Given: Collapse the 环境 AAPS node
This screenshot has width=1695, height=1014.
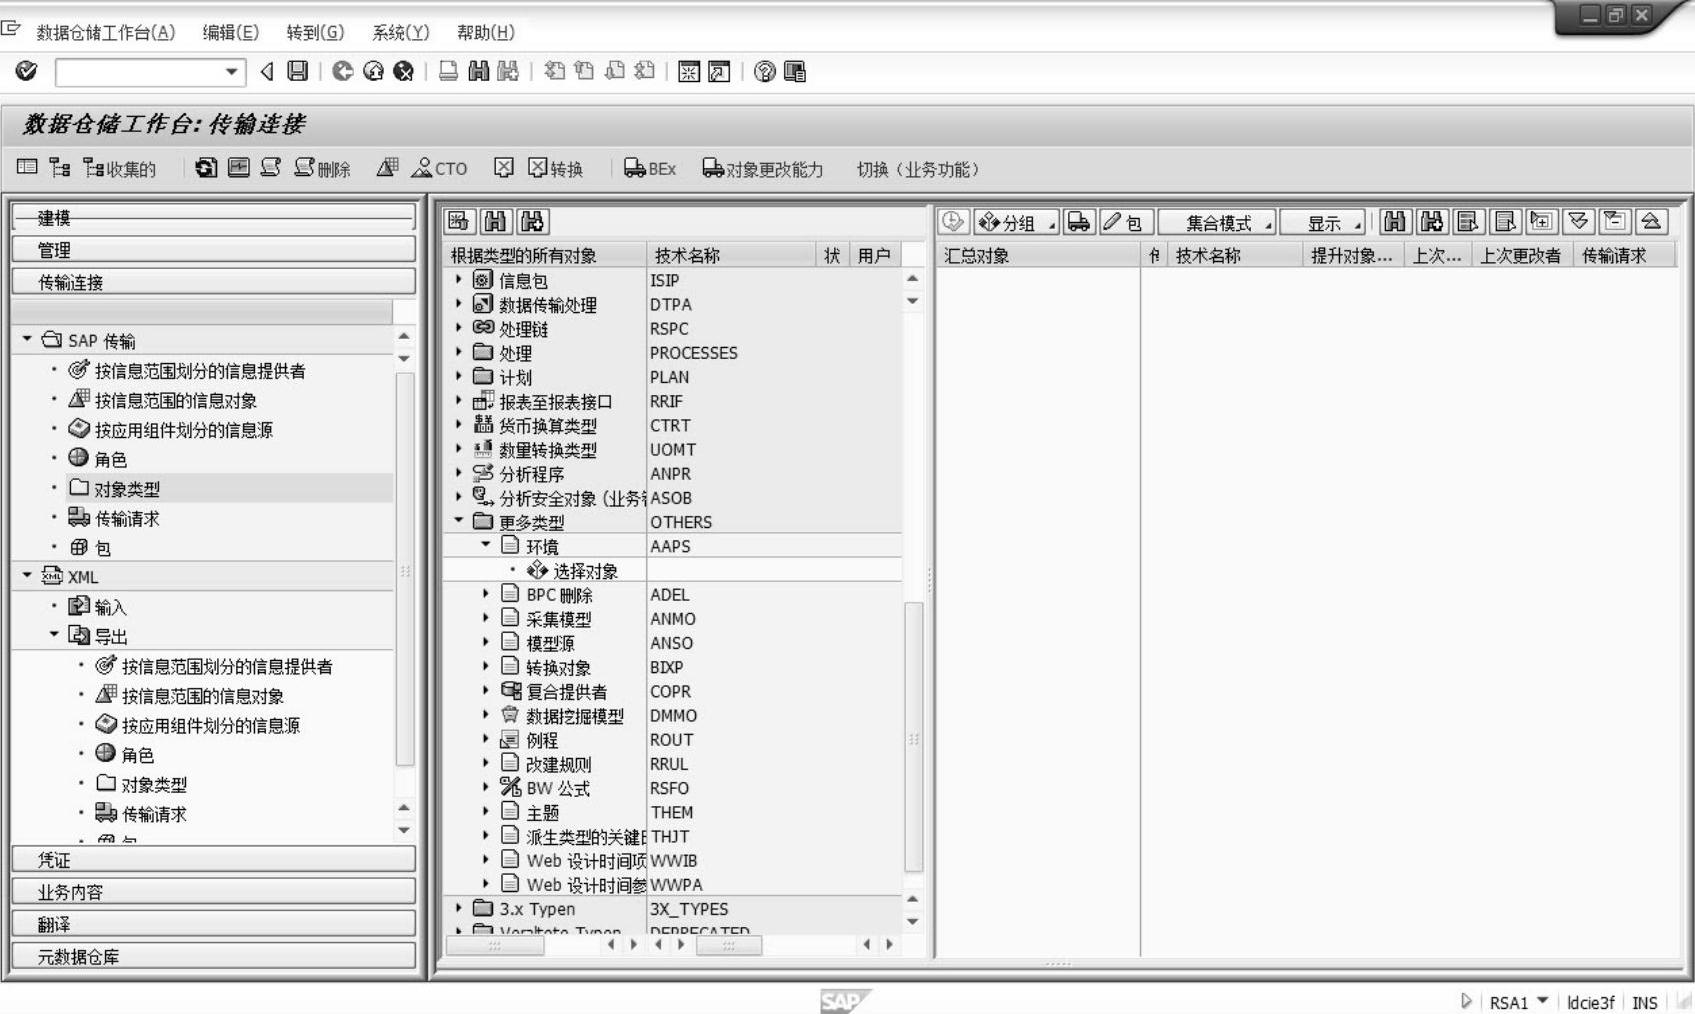Looking at the screenshot, I should tap(486, 545).
